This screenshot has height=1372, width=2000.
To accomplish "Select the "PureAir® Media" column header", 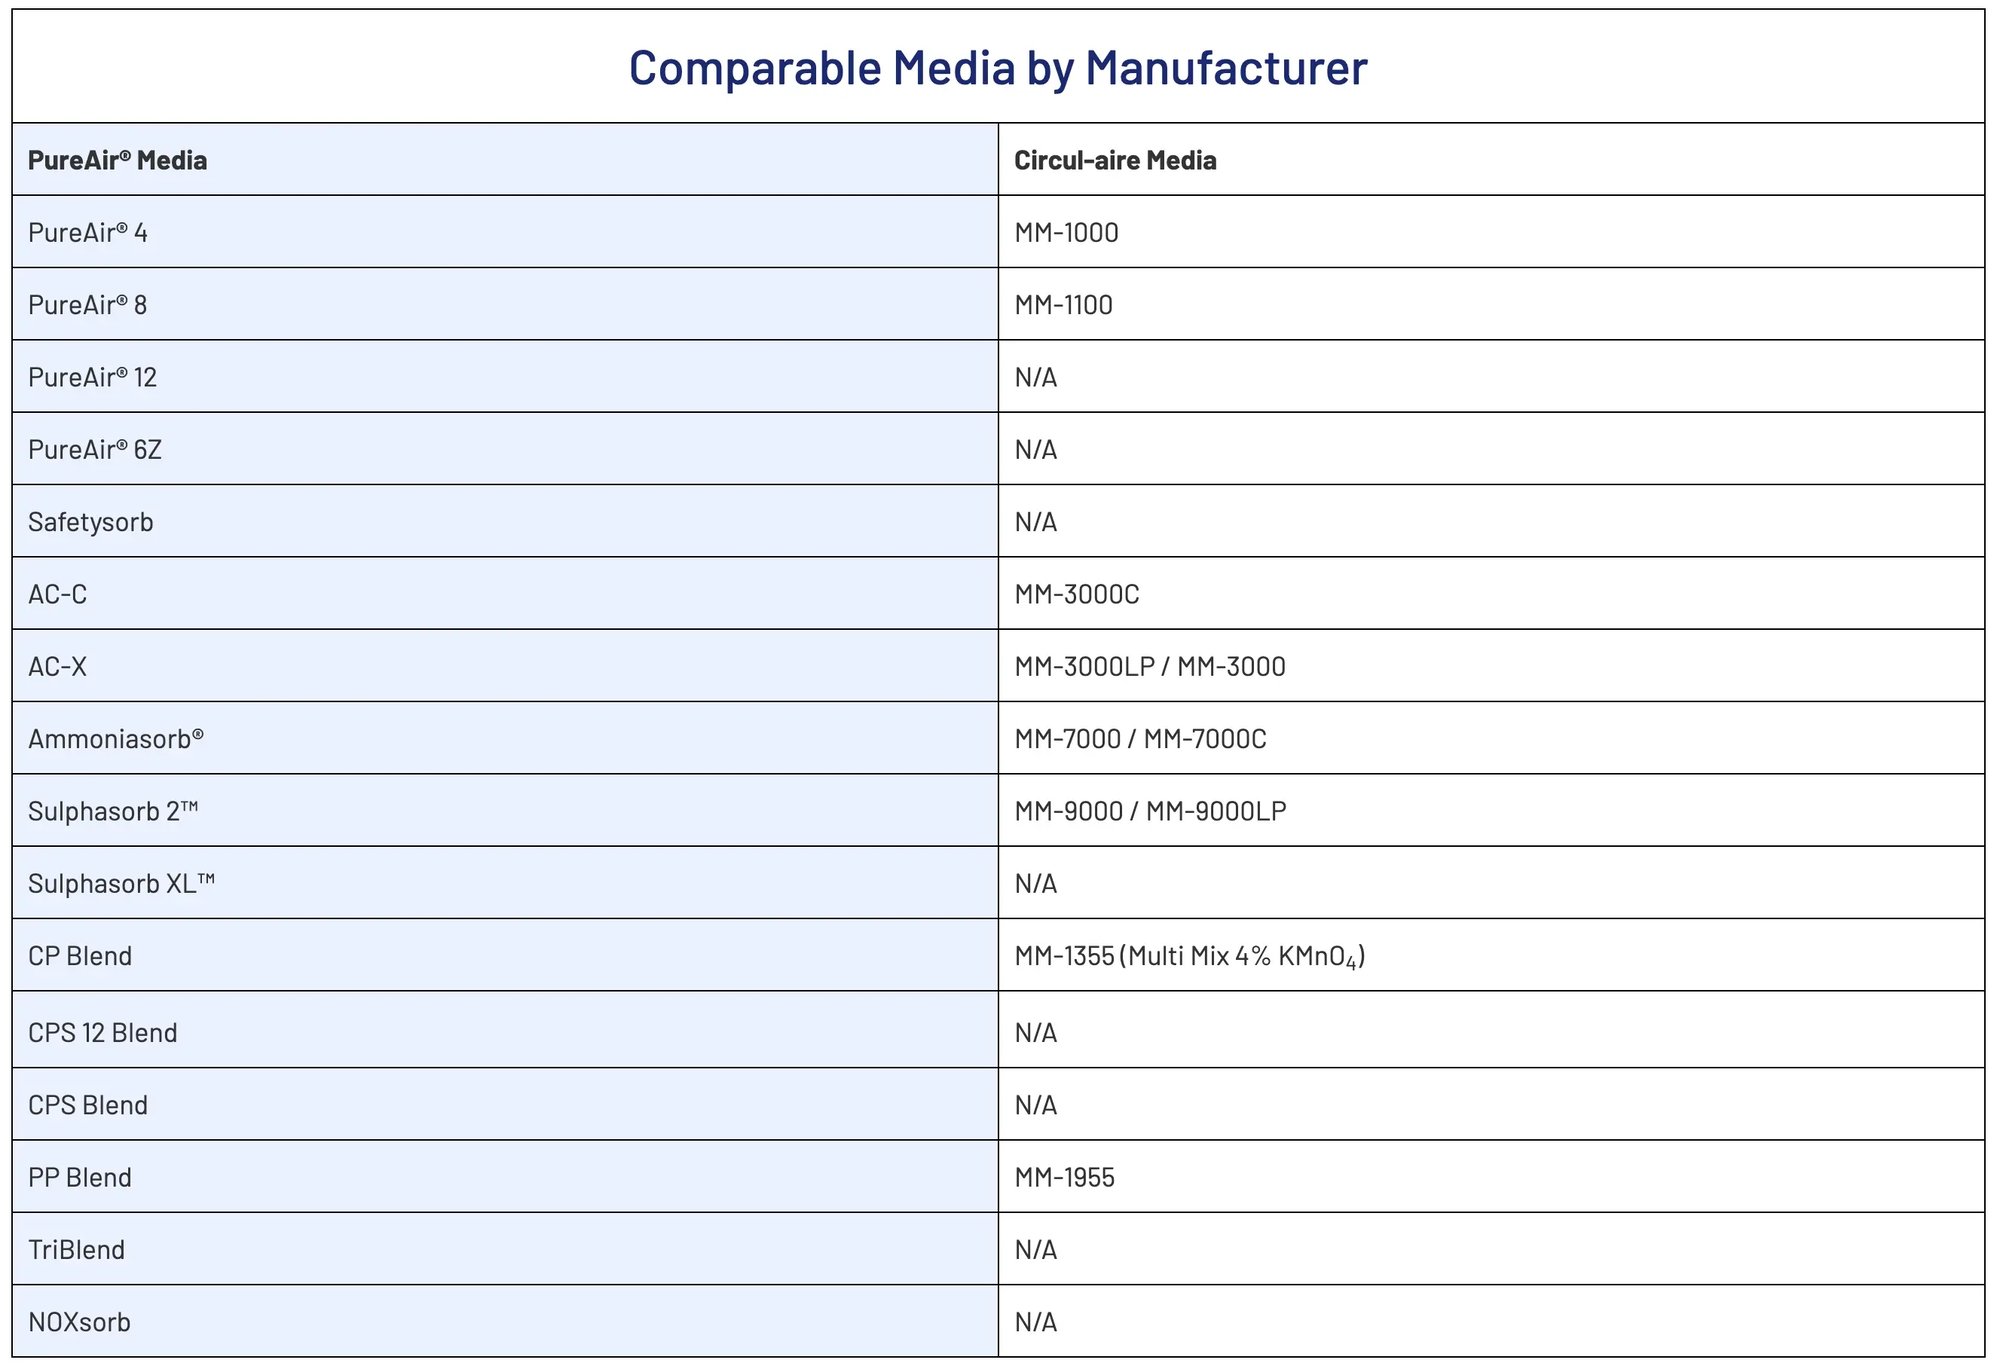I will pyautogui.click(x=118, y=160).
